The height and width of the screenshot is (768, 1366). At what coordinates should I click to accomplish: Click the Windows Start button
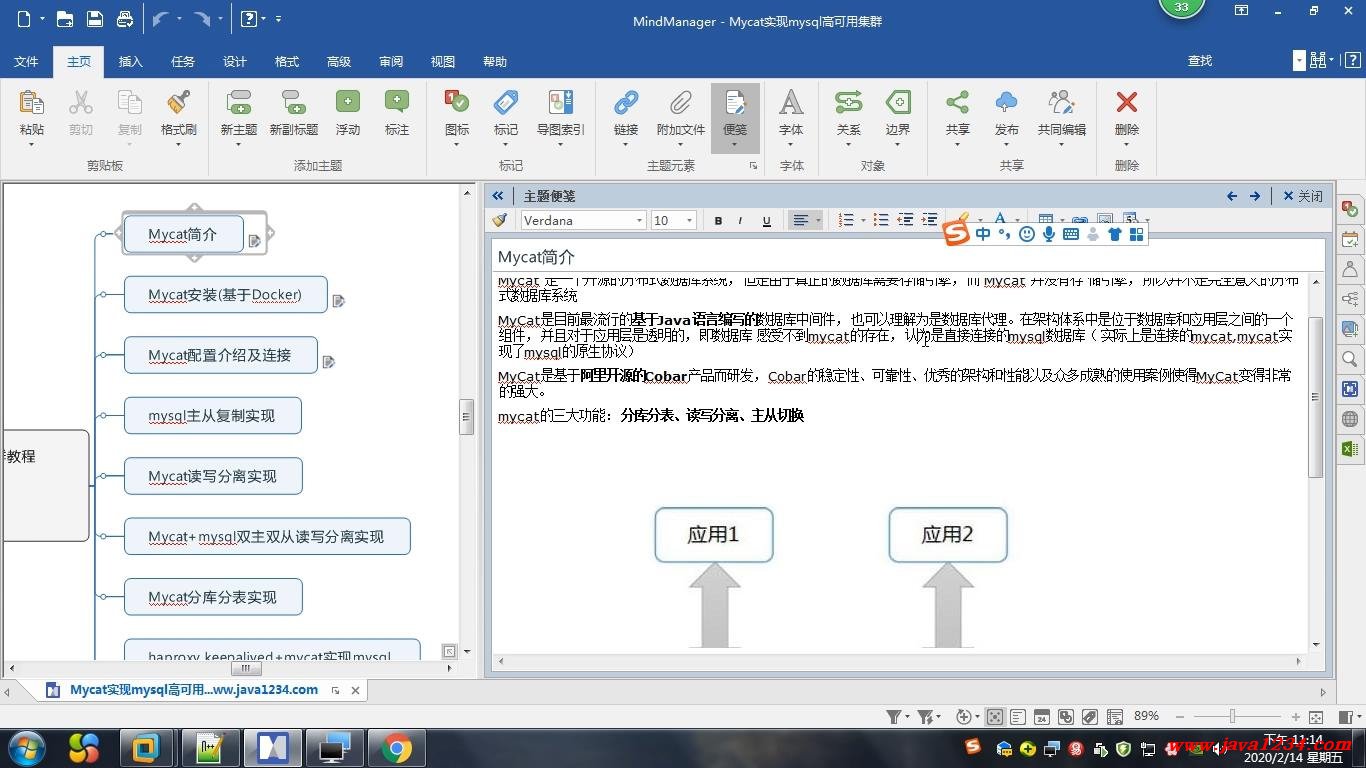(x=24, y=748)
